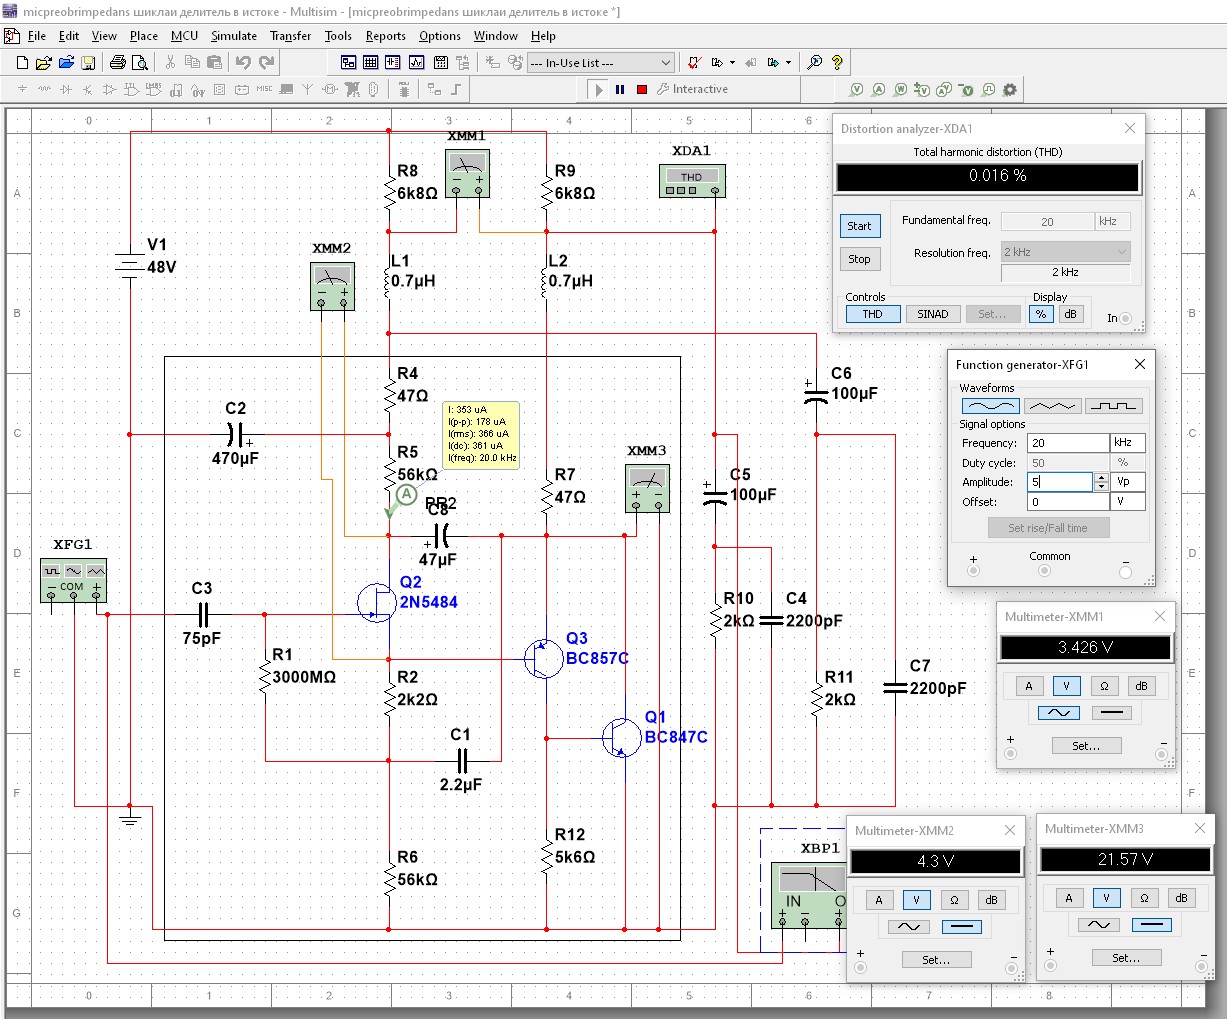Choose the square waveform in function generator
Image resolution: width=1227 pixels, height=1019 pixels.
pyautogui.click(x=1113, y=406)
